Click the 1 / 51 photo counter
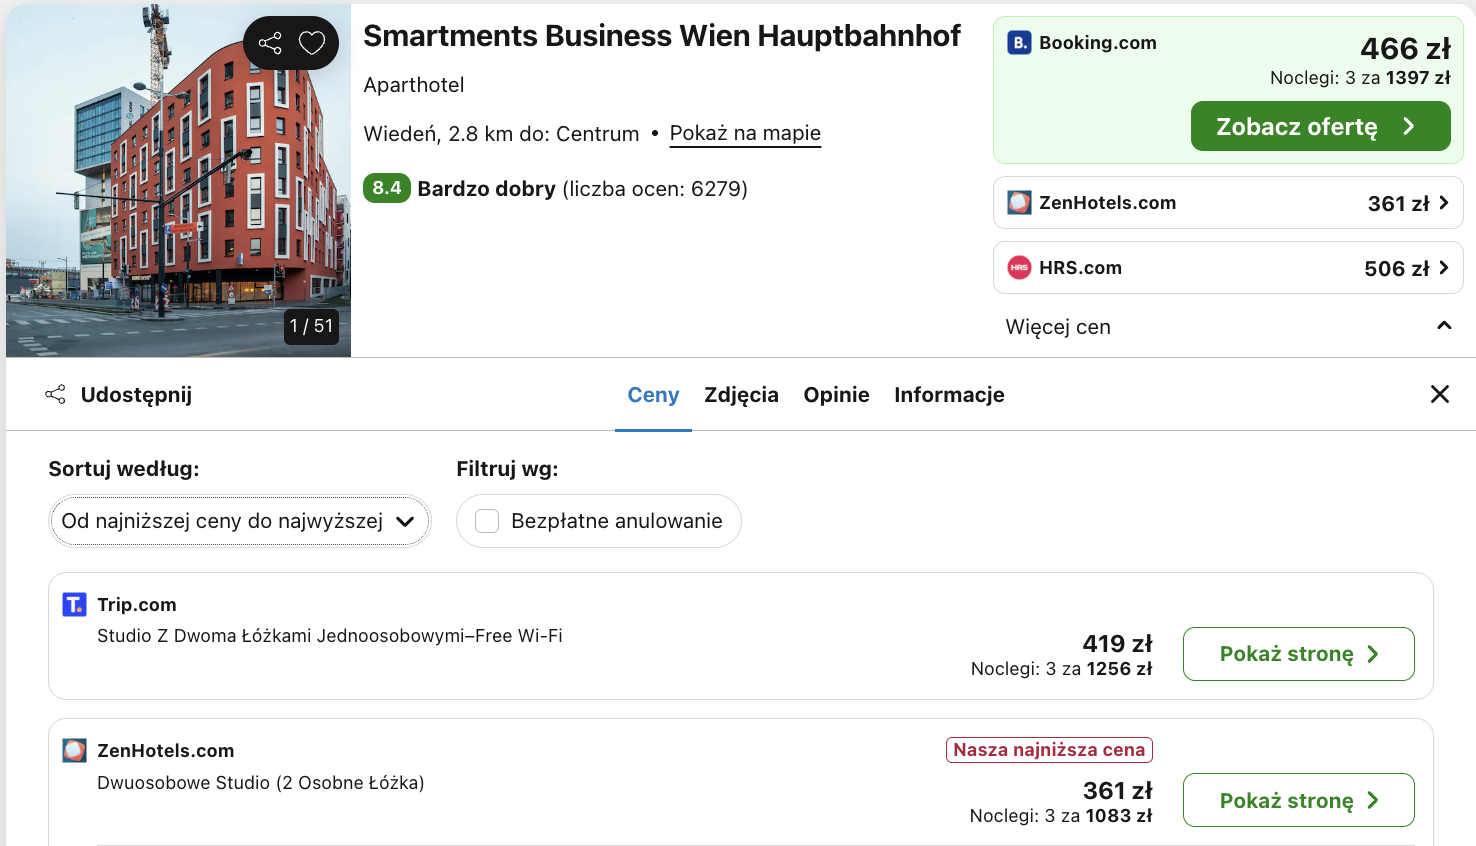Viewport: 1476px width, 846px height. [311, 326]
